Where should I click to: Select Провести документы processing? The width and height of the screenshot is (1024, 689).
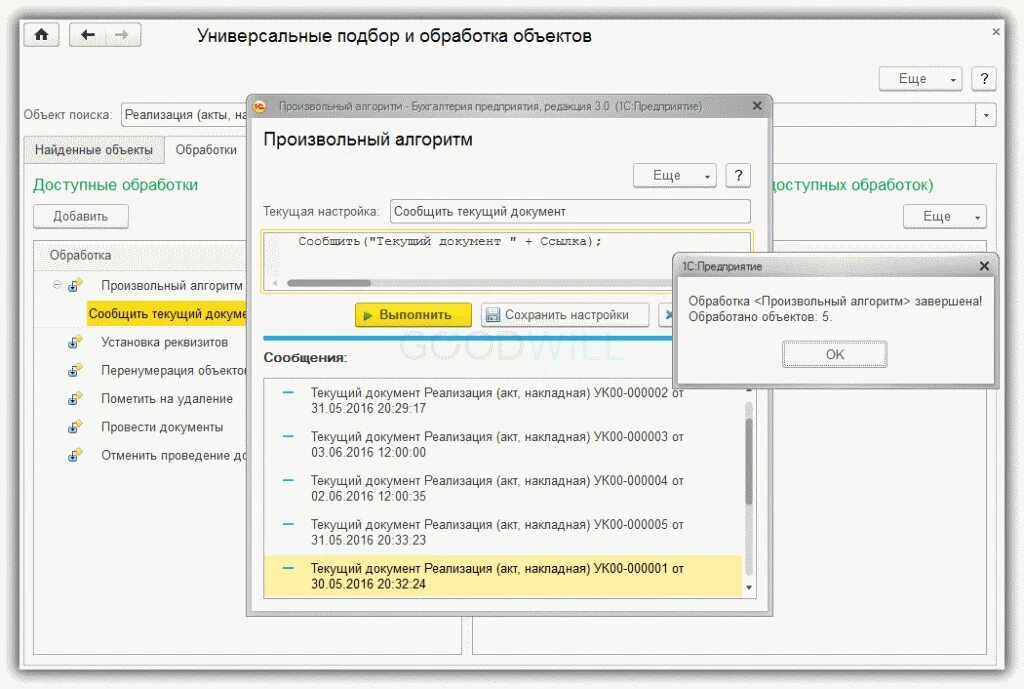click(162, 427)
